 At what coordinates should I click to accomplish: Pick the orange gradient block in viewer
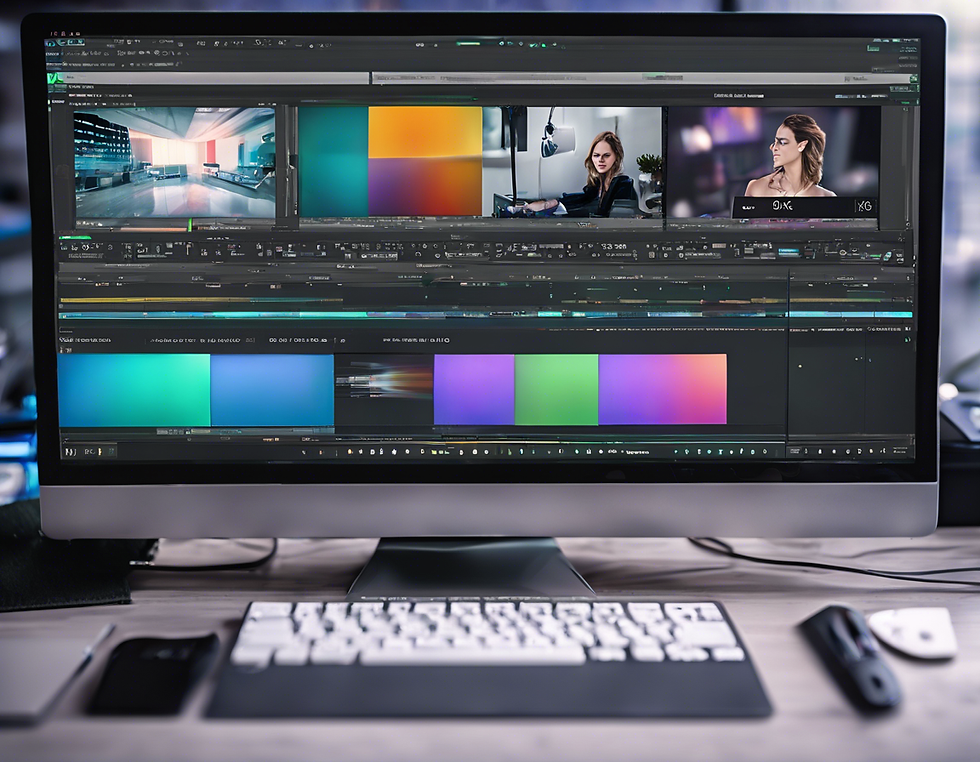point(425,132)
